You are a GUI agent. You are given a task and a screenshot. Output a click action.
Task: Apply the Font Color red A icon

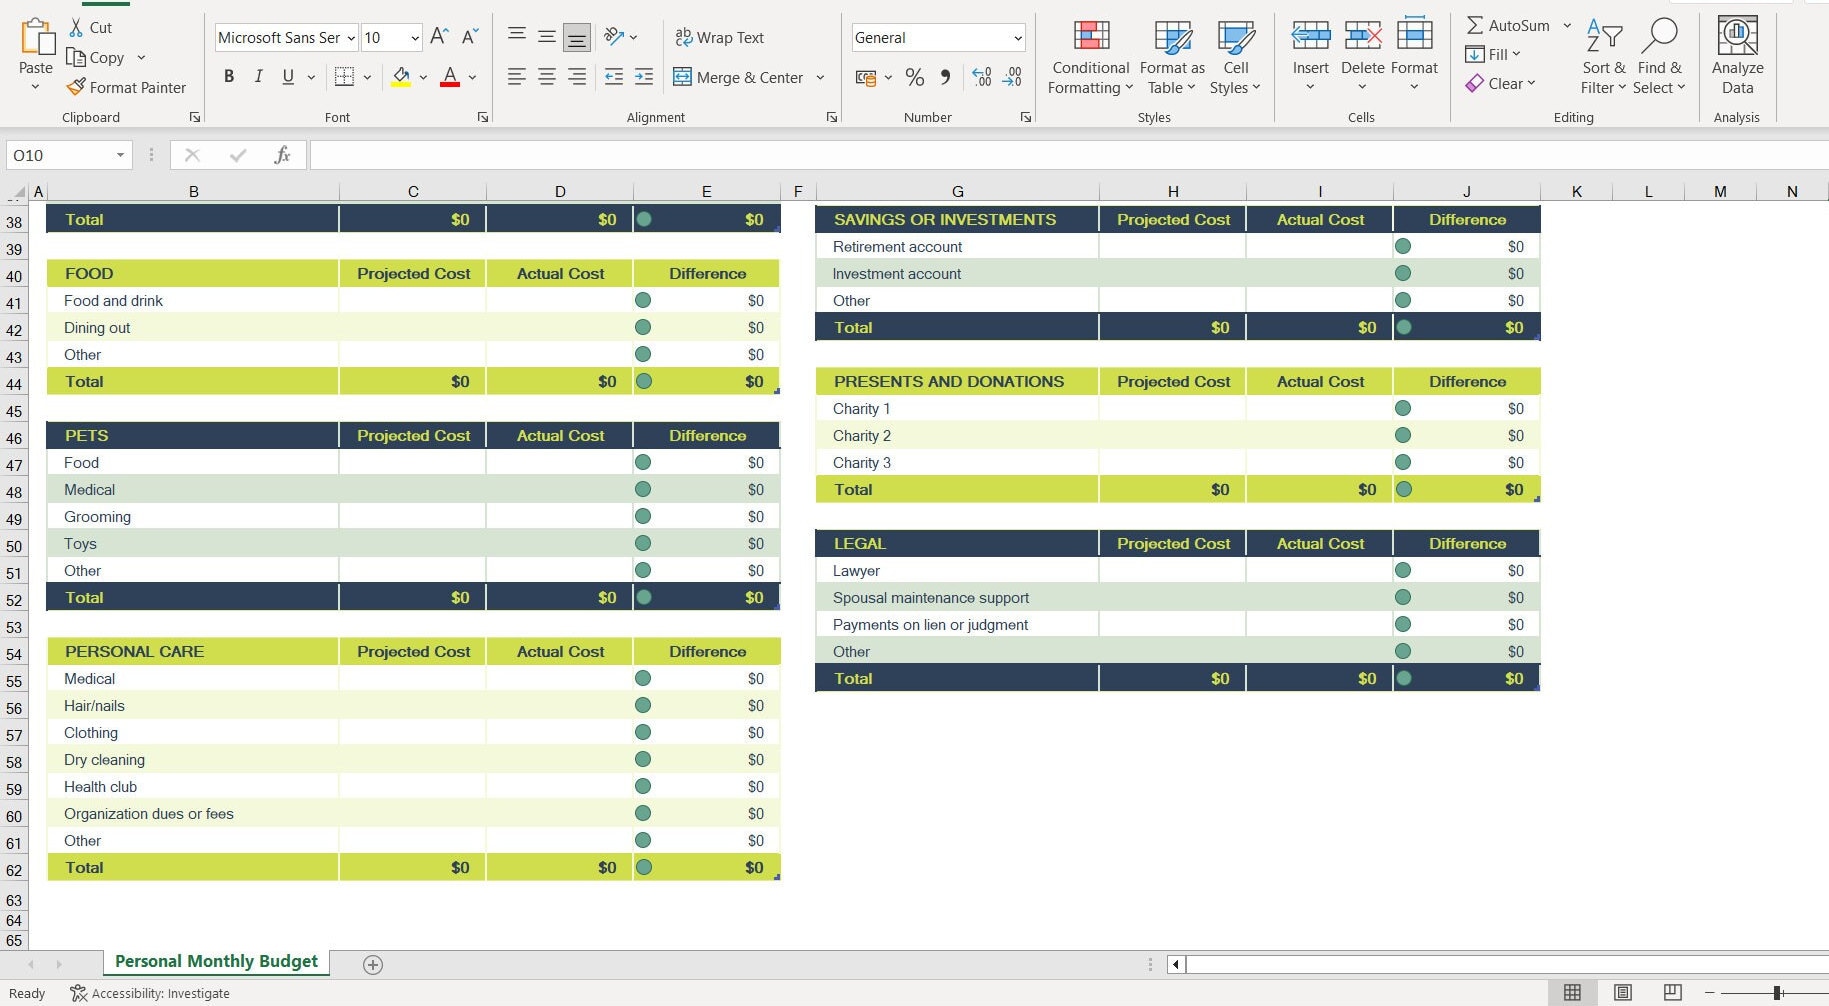pos(450,77)
